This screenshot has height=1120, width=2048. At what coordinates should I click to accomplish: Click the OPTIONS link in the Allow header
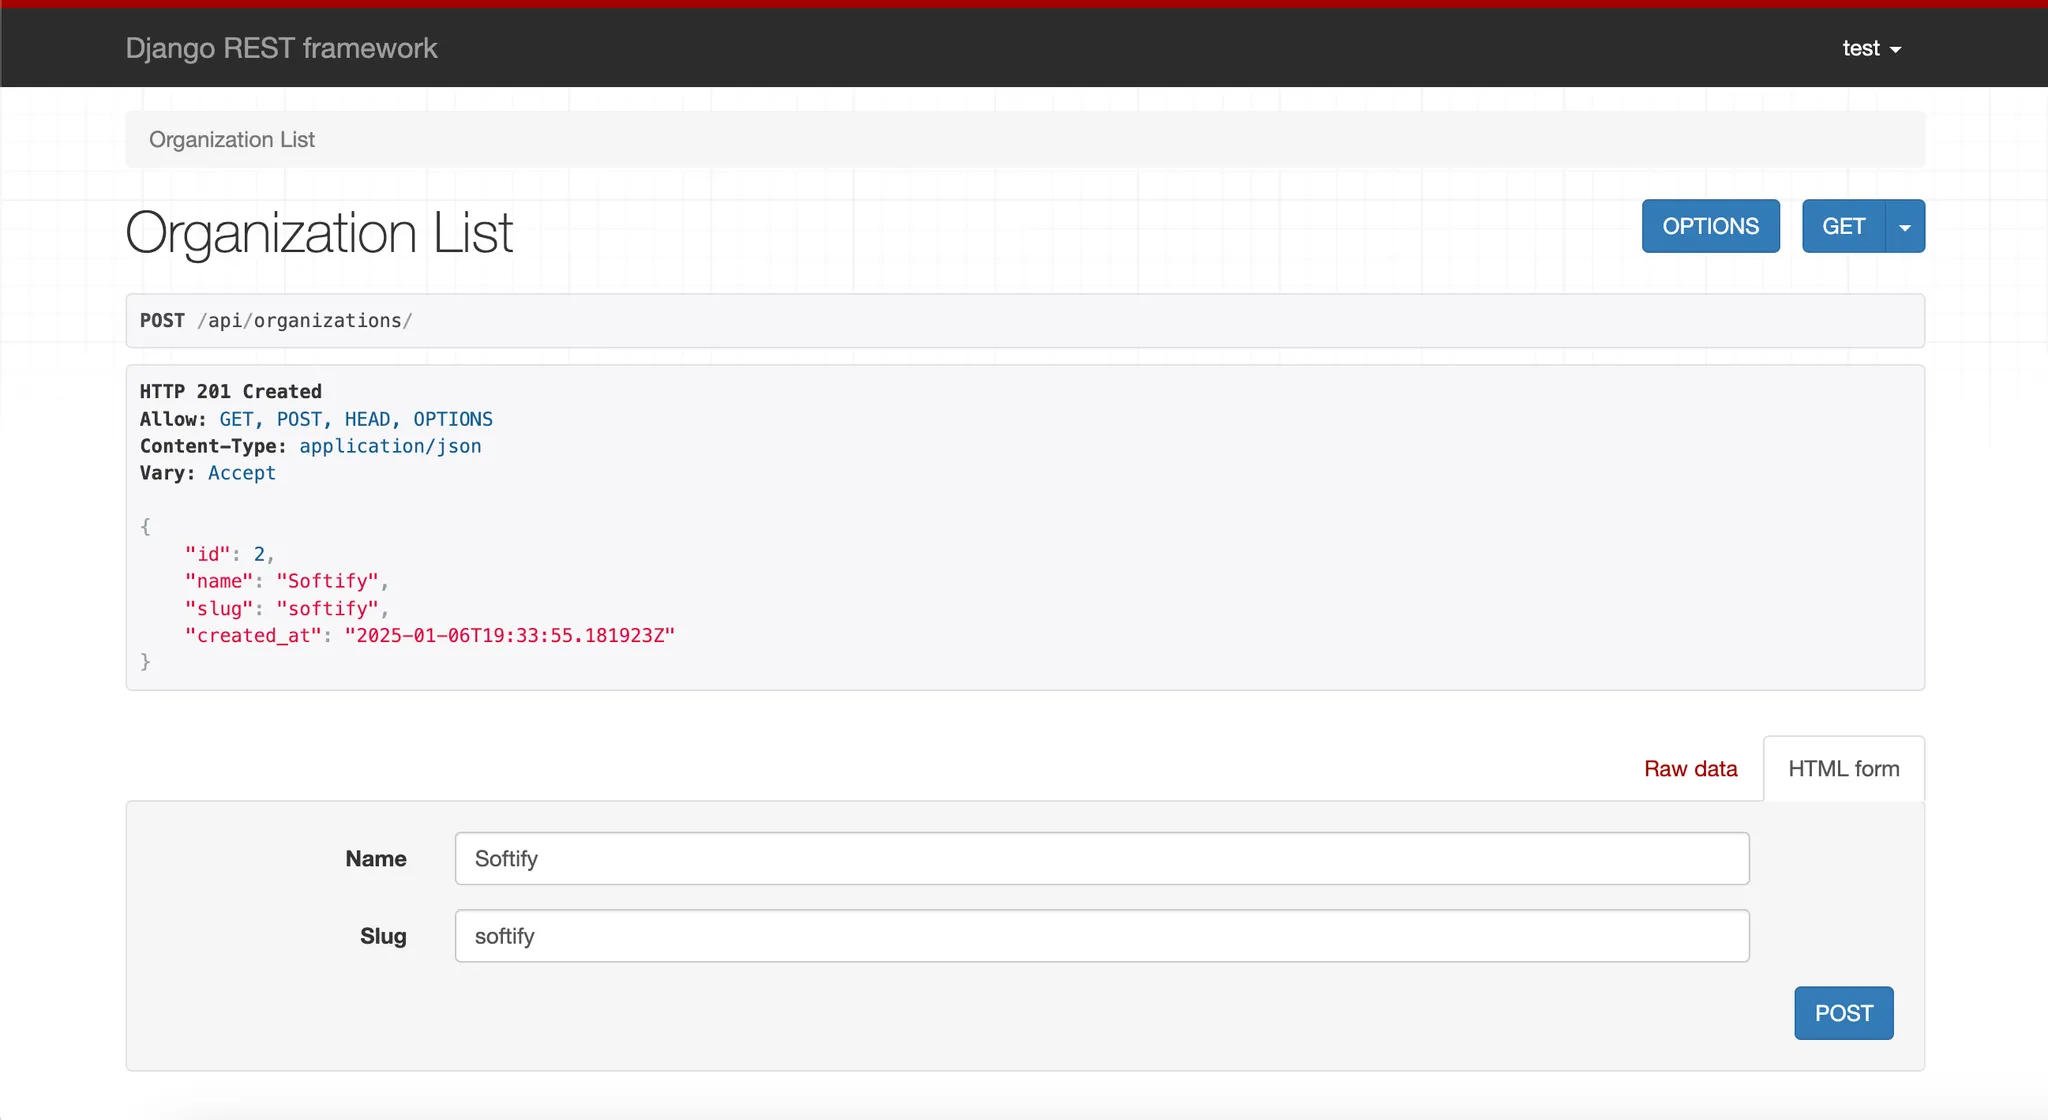point(452,419)
